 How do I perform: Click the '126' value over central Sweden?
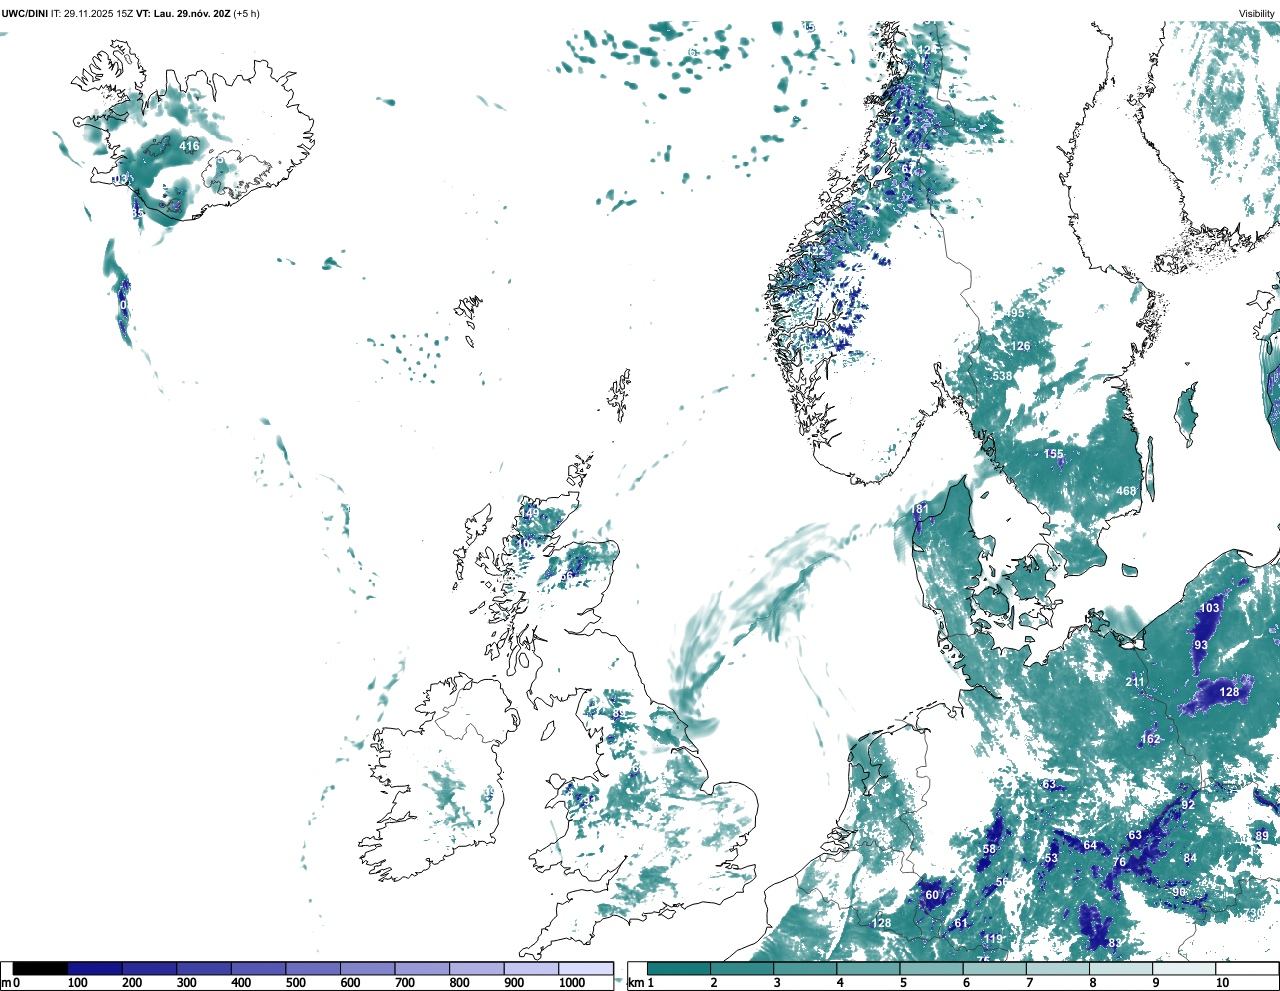click(1020, 347)
